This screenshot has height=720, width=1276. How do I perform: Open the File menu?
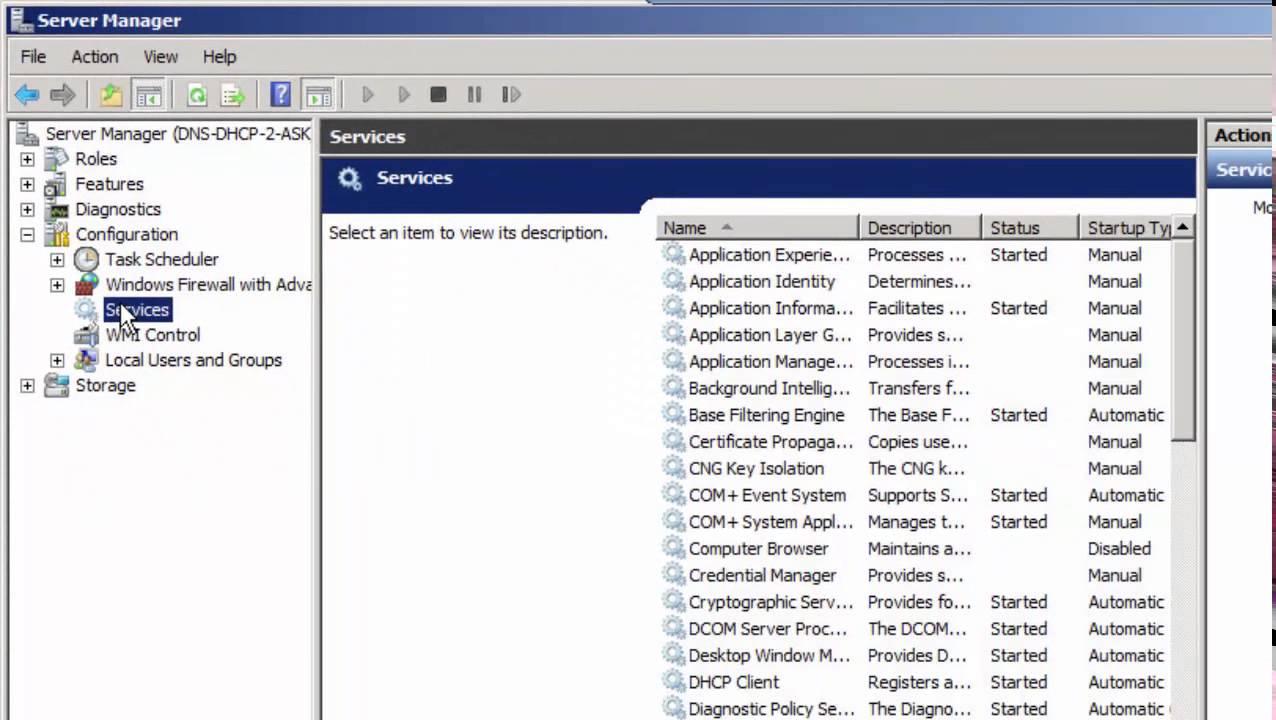33,57
